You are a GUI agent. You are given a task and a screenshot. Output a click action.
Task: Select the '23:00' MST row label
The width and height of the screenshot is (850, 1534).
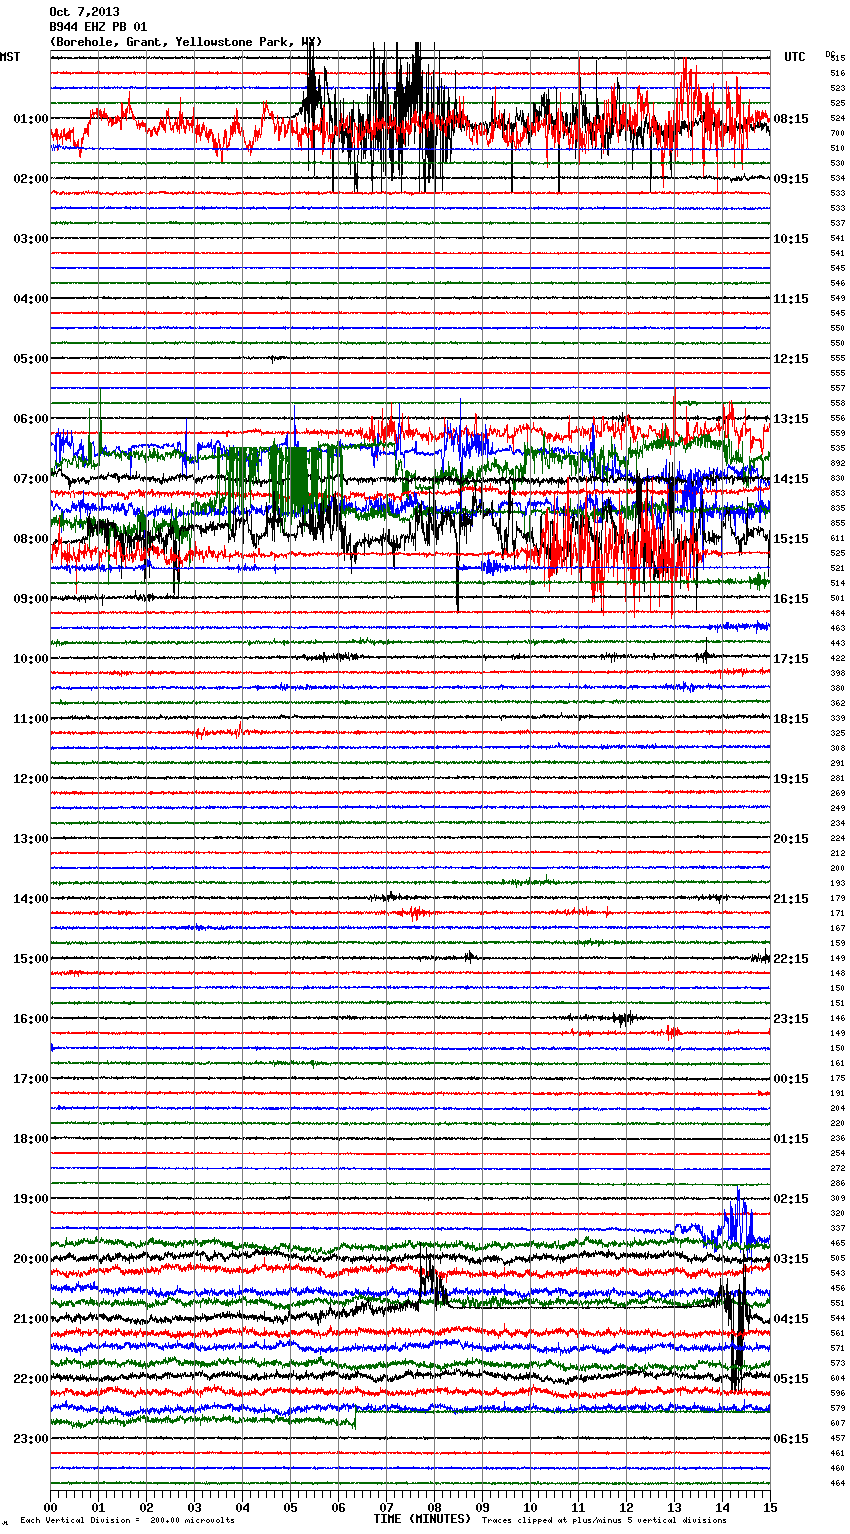pyautogui.click(x=30, y=1439)
